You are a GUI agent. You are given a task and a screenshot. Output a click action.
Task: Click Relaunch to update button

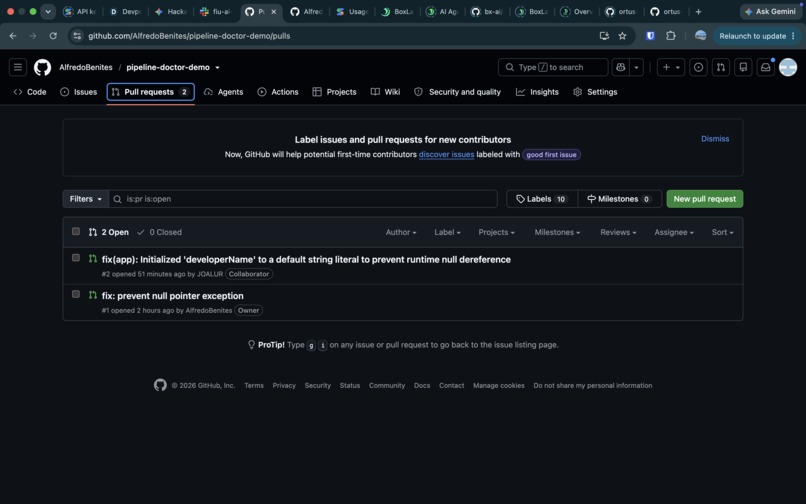pos(756,36)
